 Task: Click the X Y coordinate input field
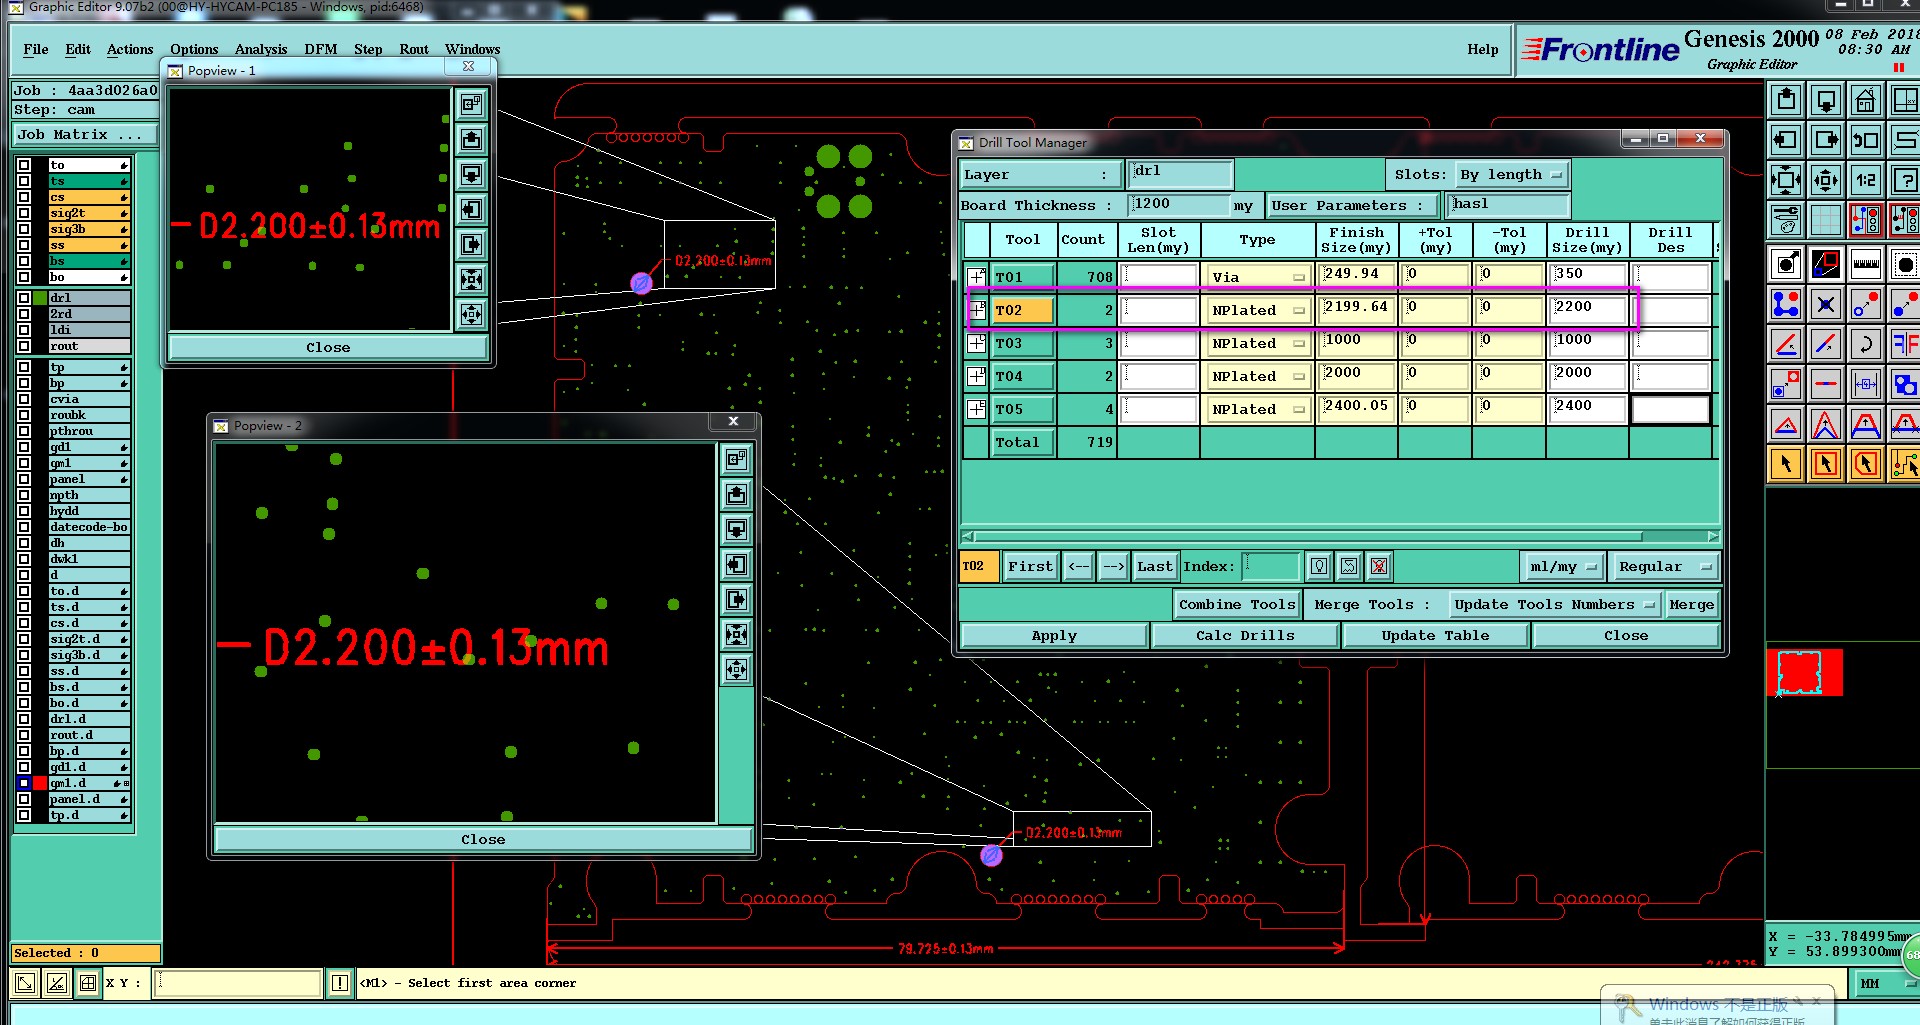[x=238, y=983]
